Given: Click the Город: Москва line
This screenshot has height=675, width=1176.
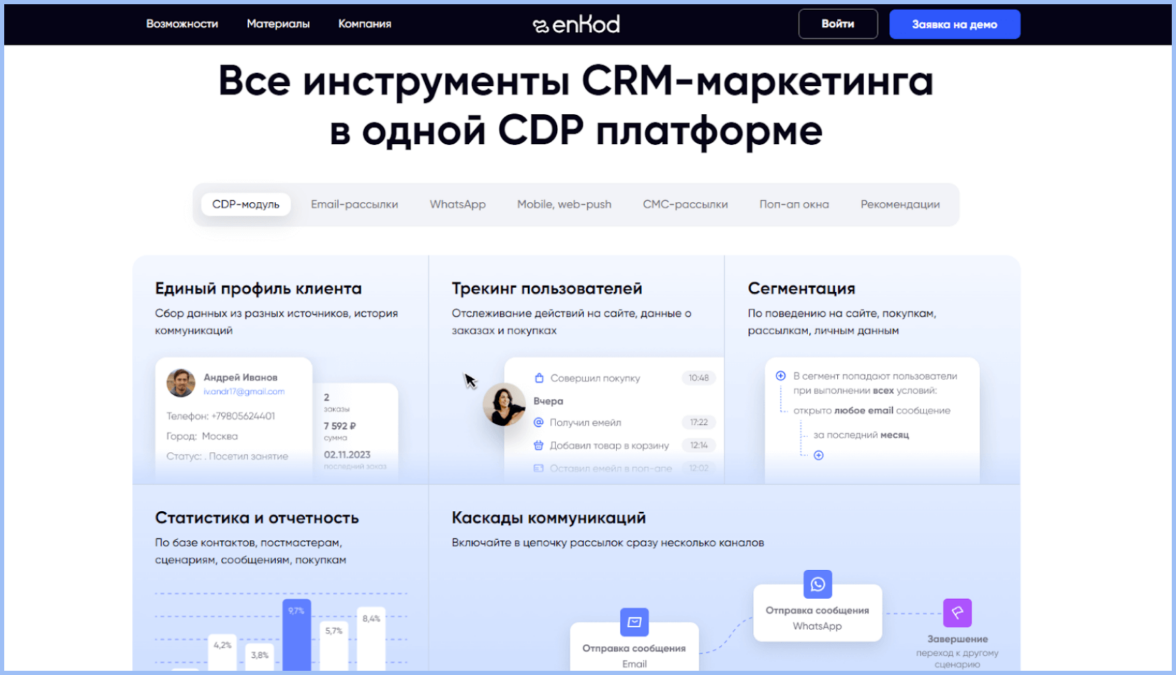Looking at the screenshot, I should click(202, 436).
